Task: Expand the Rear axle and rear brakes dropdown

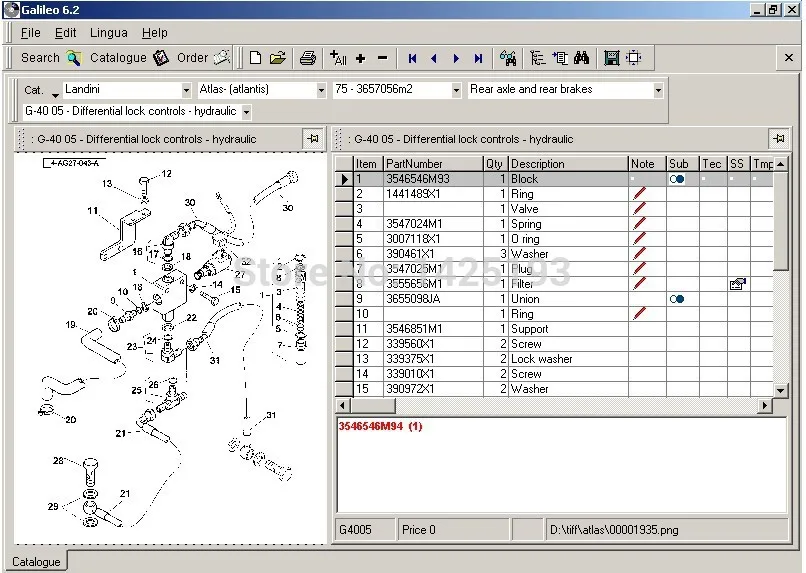Action: (x=658, y=90)
